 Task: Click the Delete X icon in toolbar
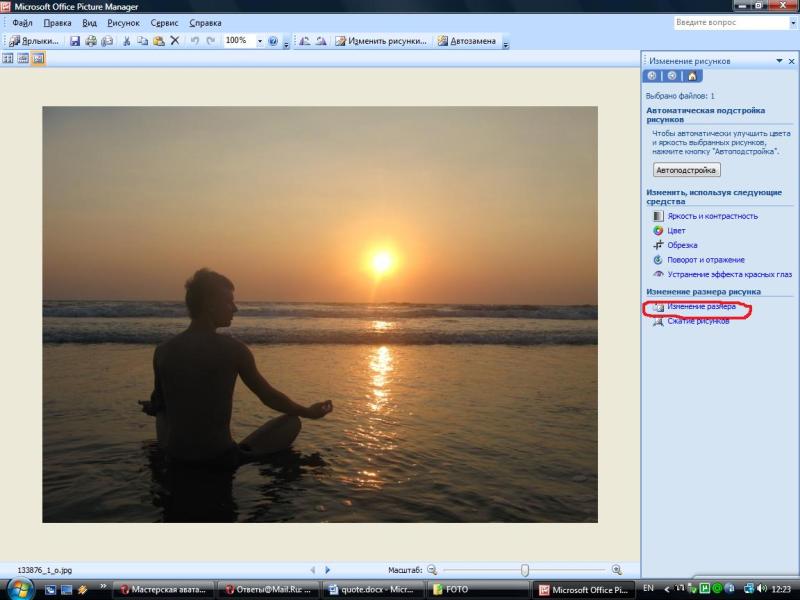coord(175,41)
